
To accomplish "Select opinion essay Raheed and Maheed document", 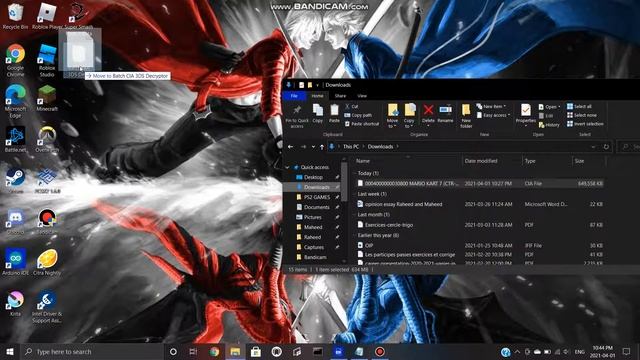I will click(480, 204).
